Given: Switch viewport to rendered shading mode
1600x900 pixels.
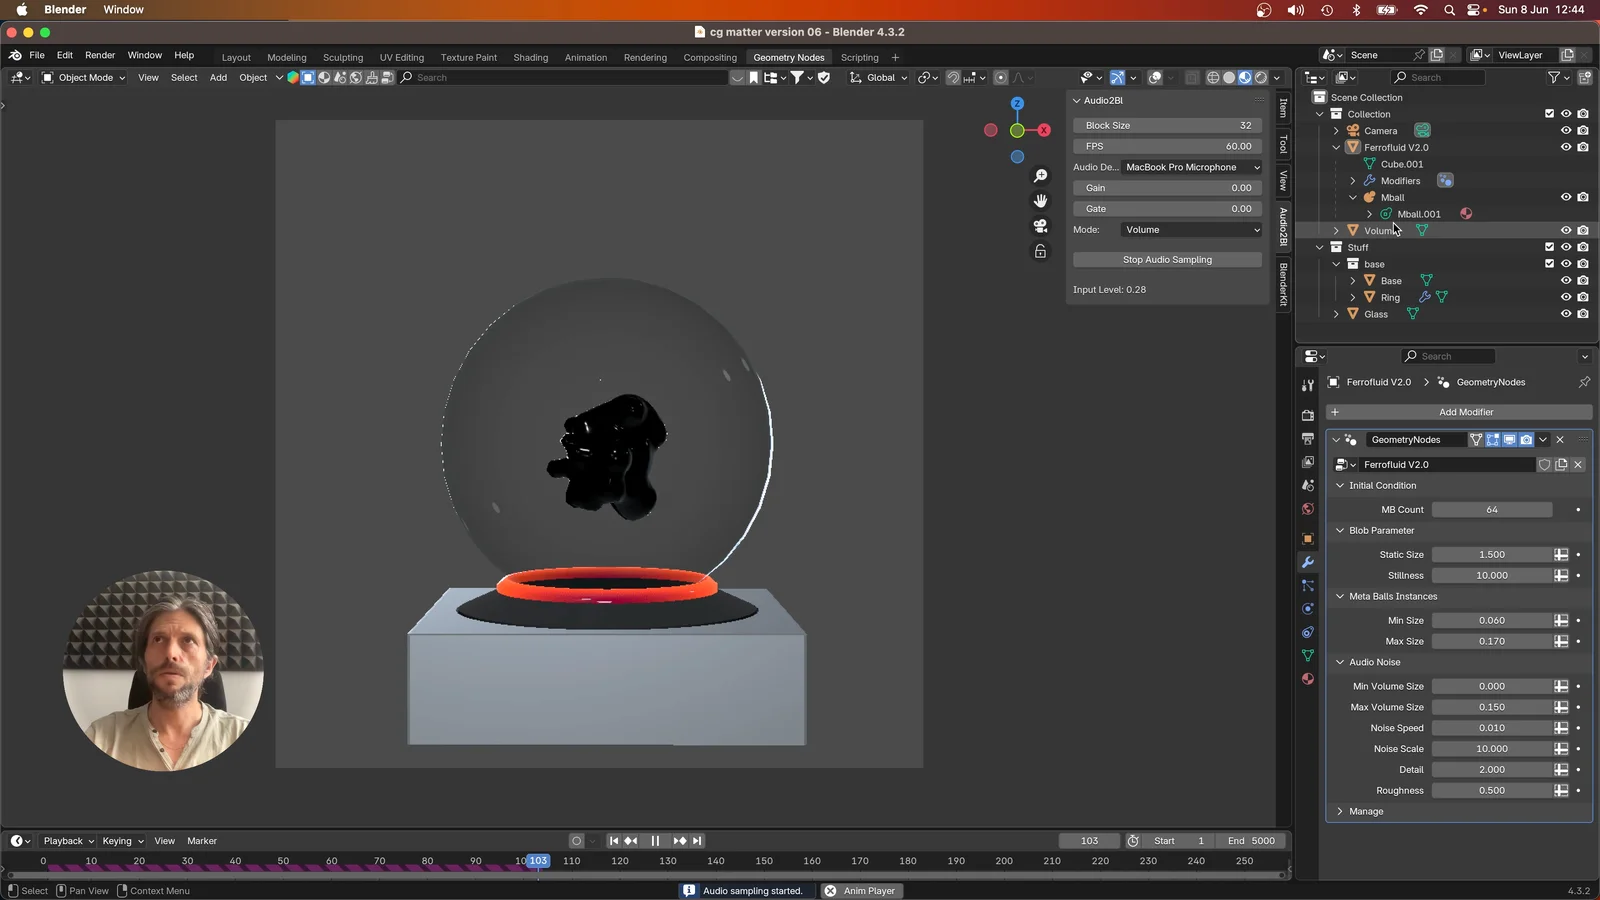Looking at the screenshot, I should [x=1261, y=77].
